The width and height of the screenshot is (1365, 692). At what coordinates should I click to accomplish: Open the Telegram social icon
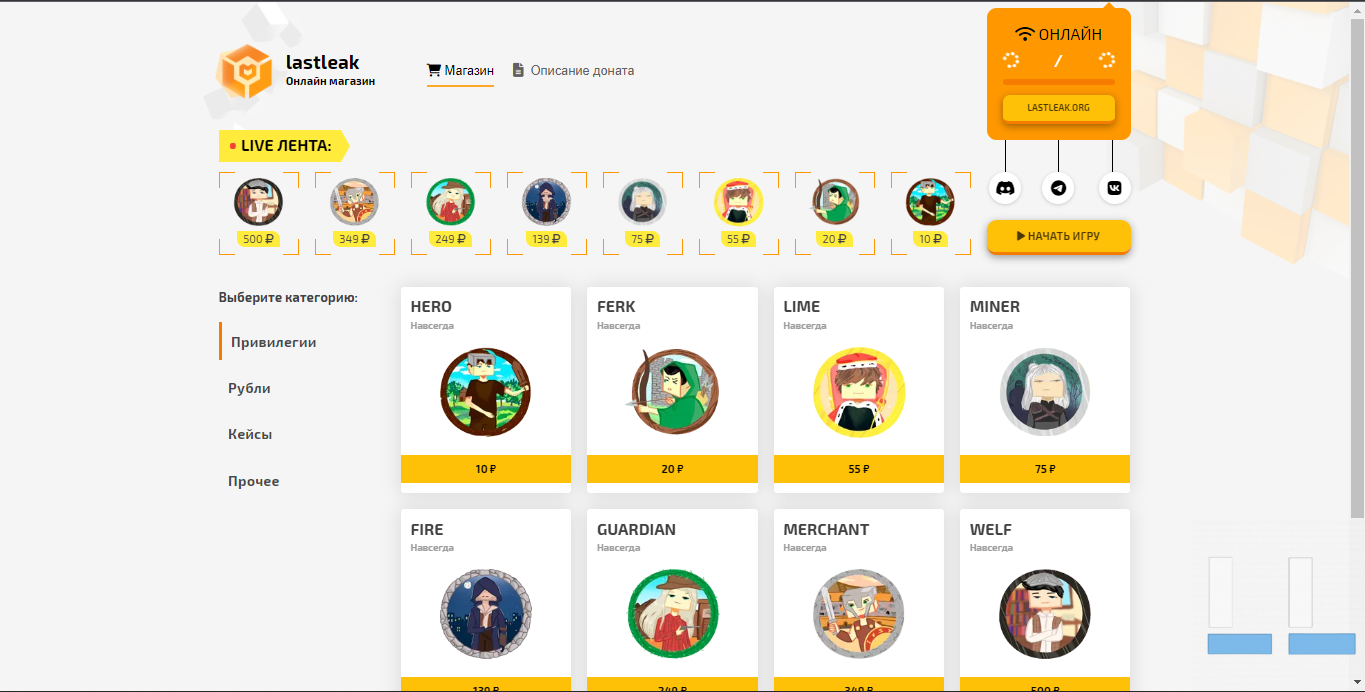pyautogui.click(x=1058, y=188)
